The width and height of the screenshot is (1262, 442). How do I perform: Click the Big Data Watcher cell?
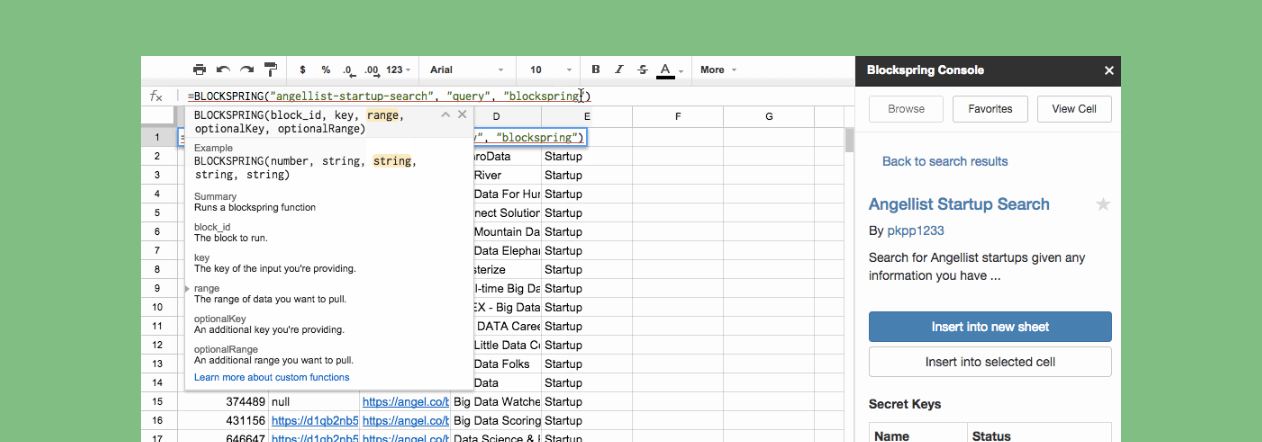coord(496,402)
